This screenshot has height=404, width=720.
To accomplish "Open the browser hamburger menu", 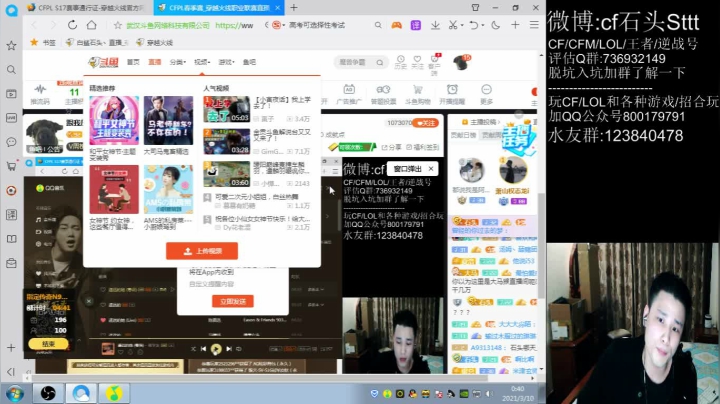I will point(534,25).
